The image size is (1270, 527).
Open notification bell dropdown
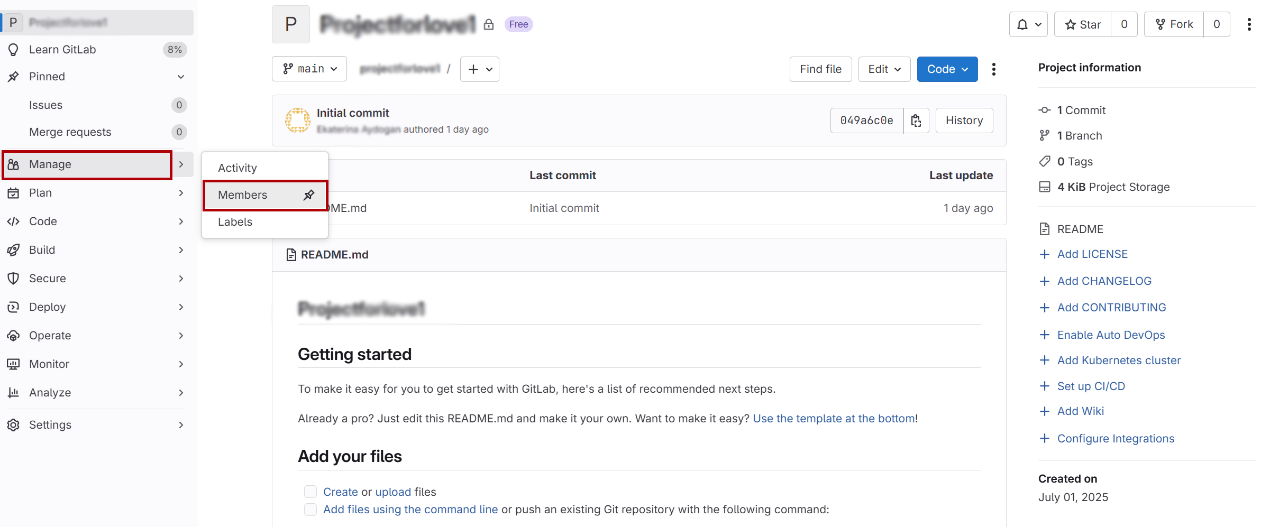point(1029,25)
